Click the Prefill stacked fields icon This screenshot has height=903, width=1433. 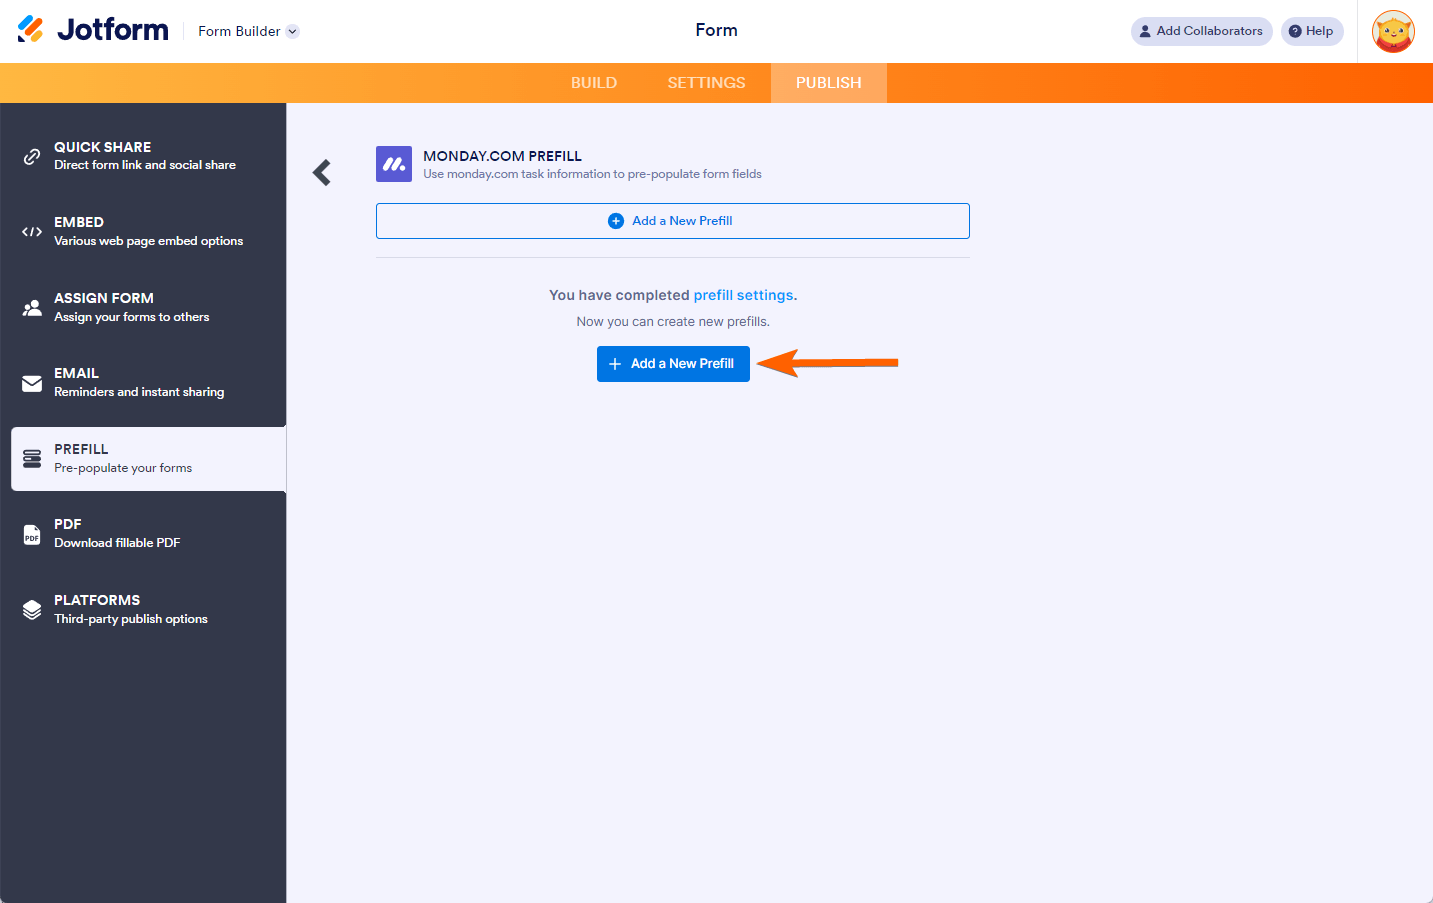[x=32, y=459]
